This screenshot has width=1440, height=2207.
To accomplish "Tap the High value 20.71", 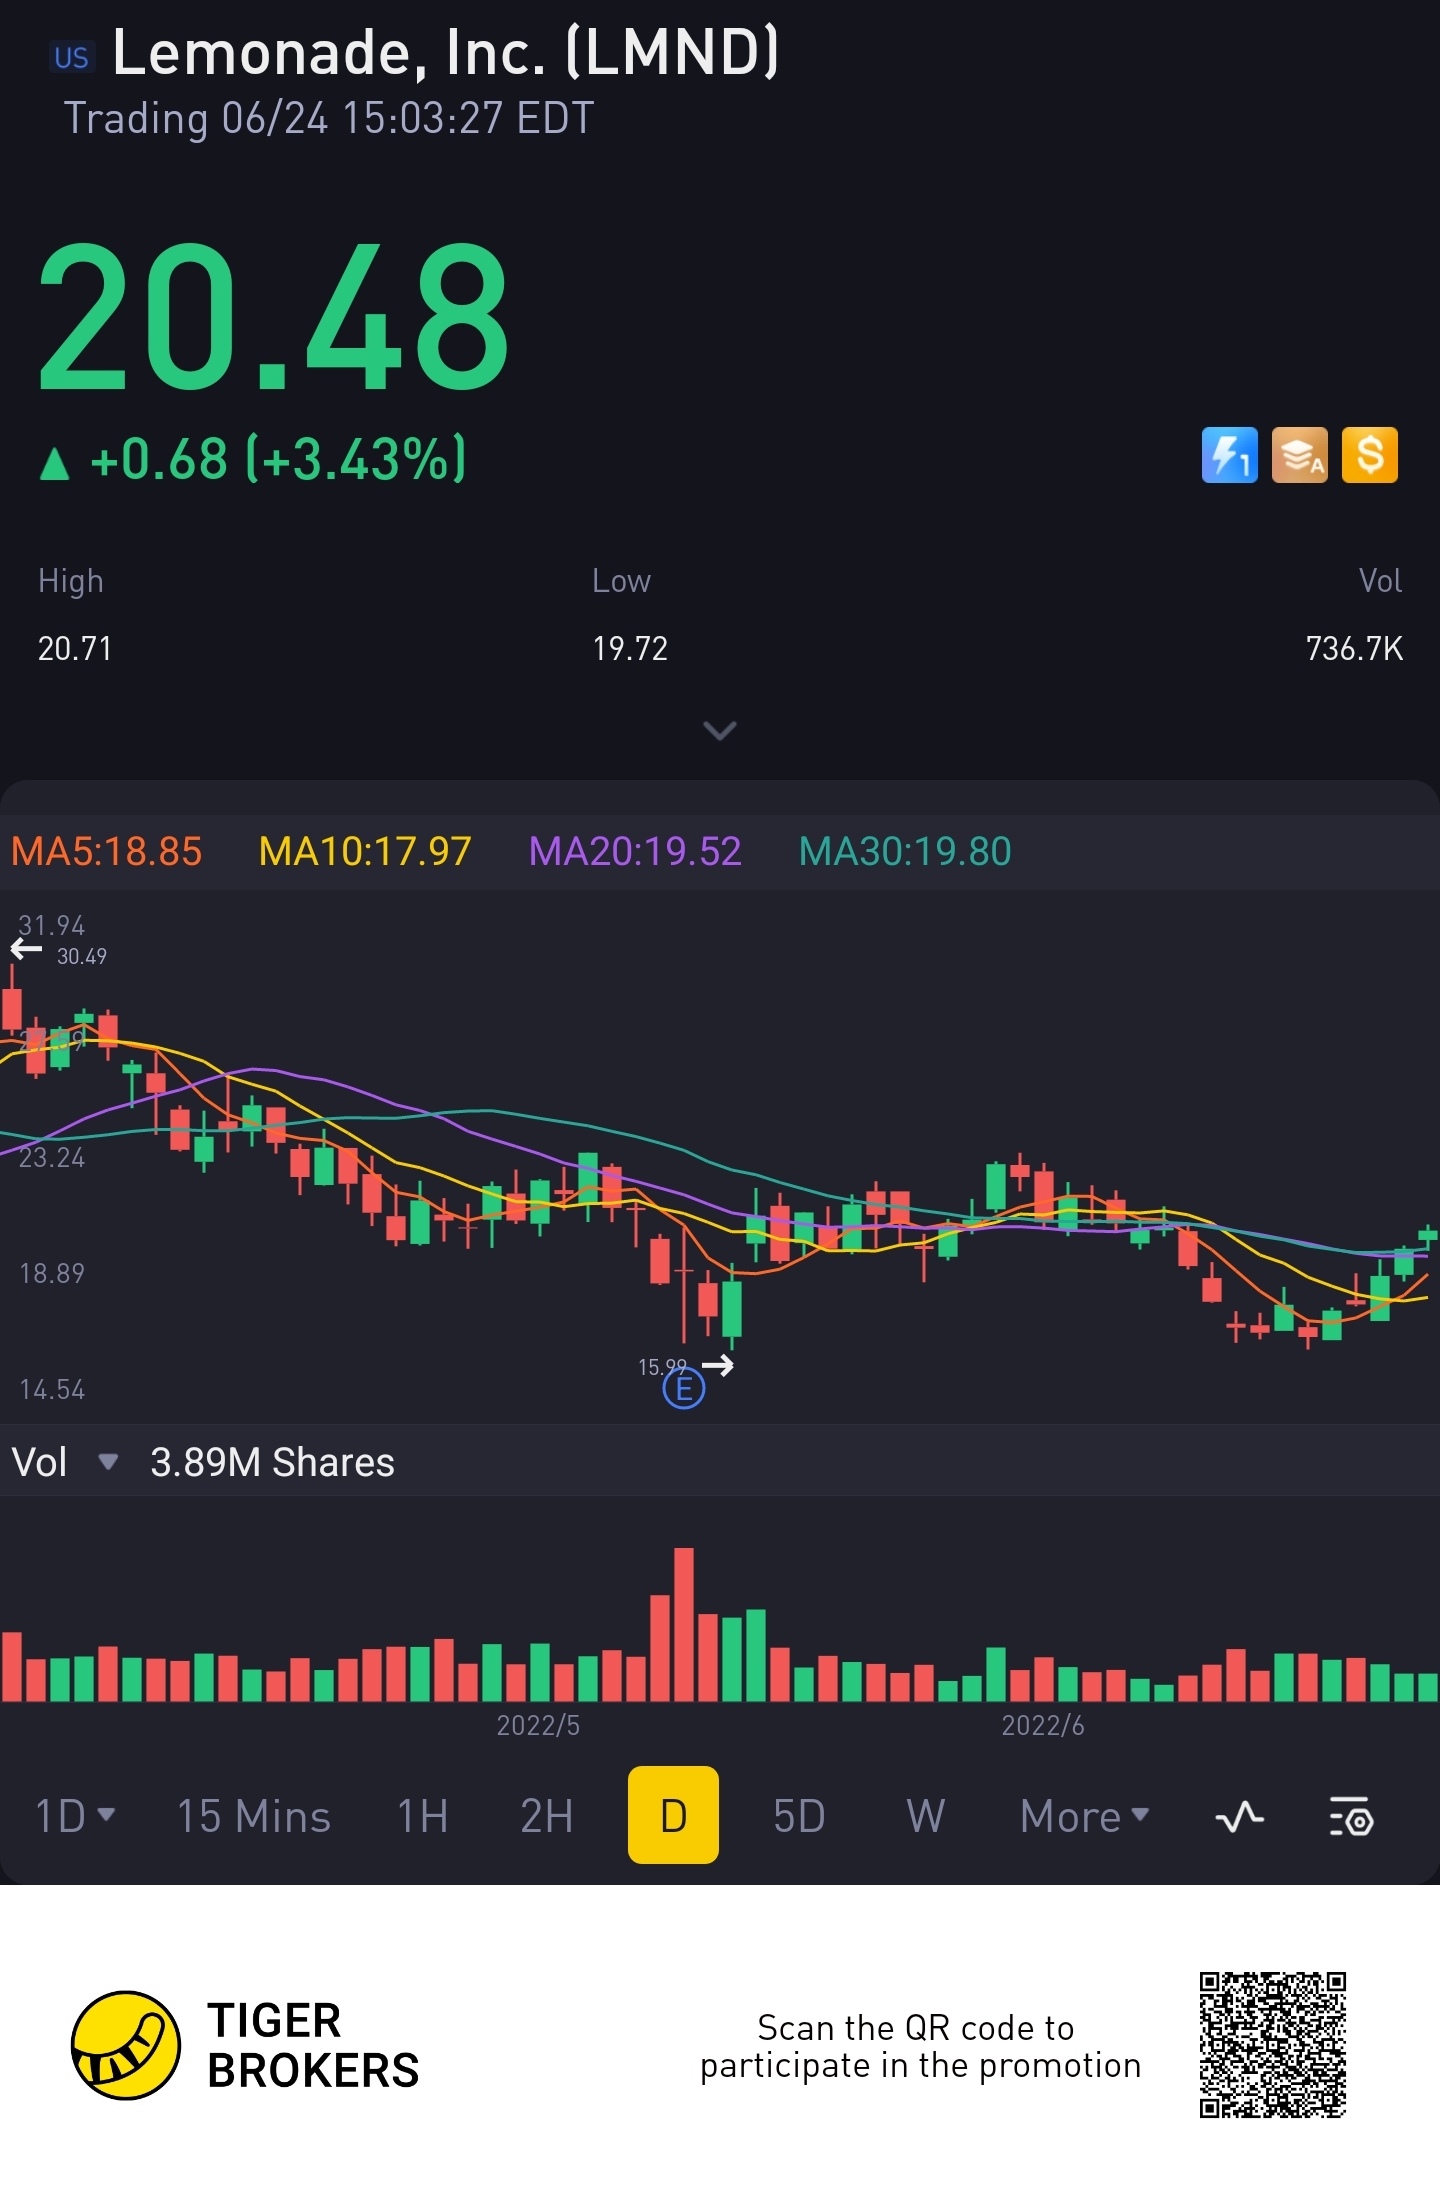I will [x=75, y=649].
